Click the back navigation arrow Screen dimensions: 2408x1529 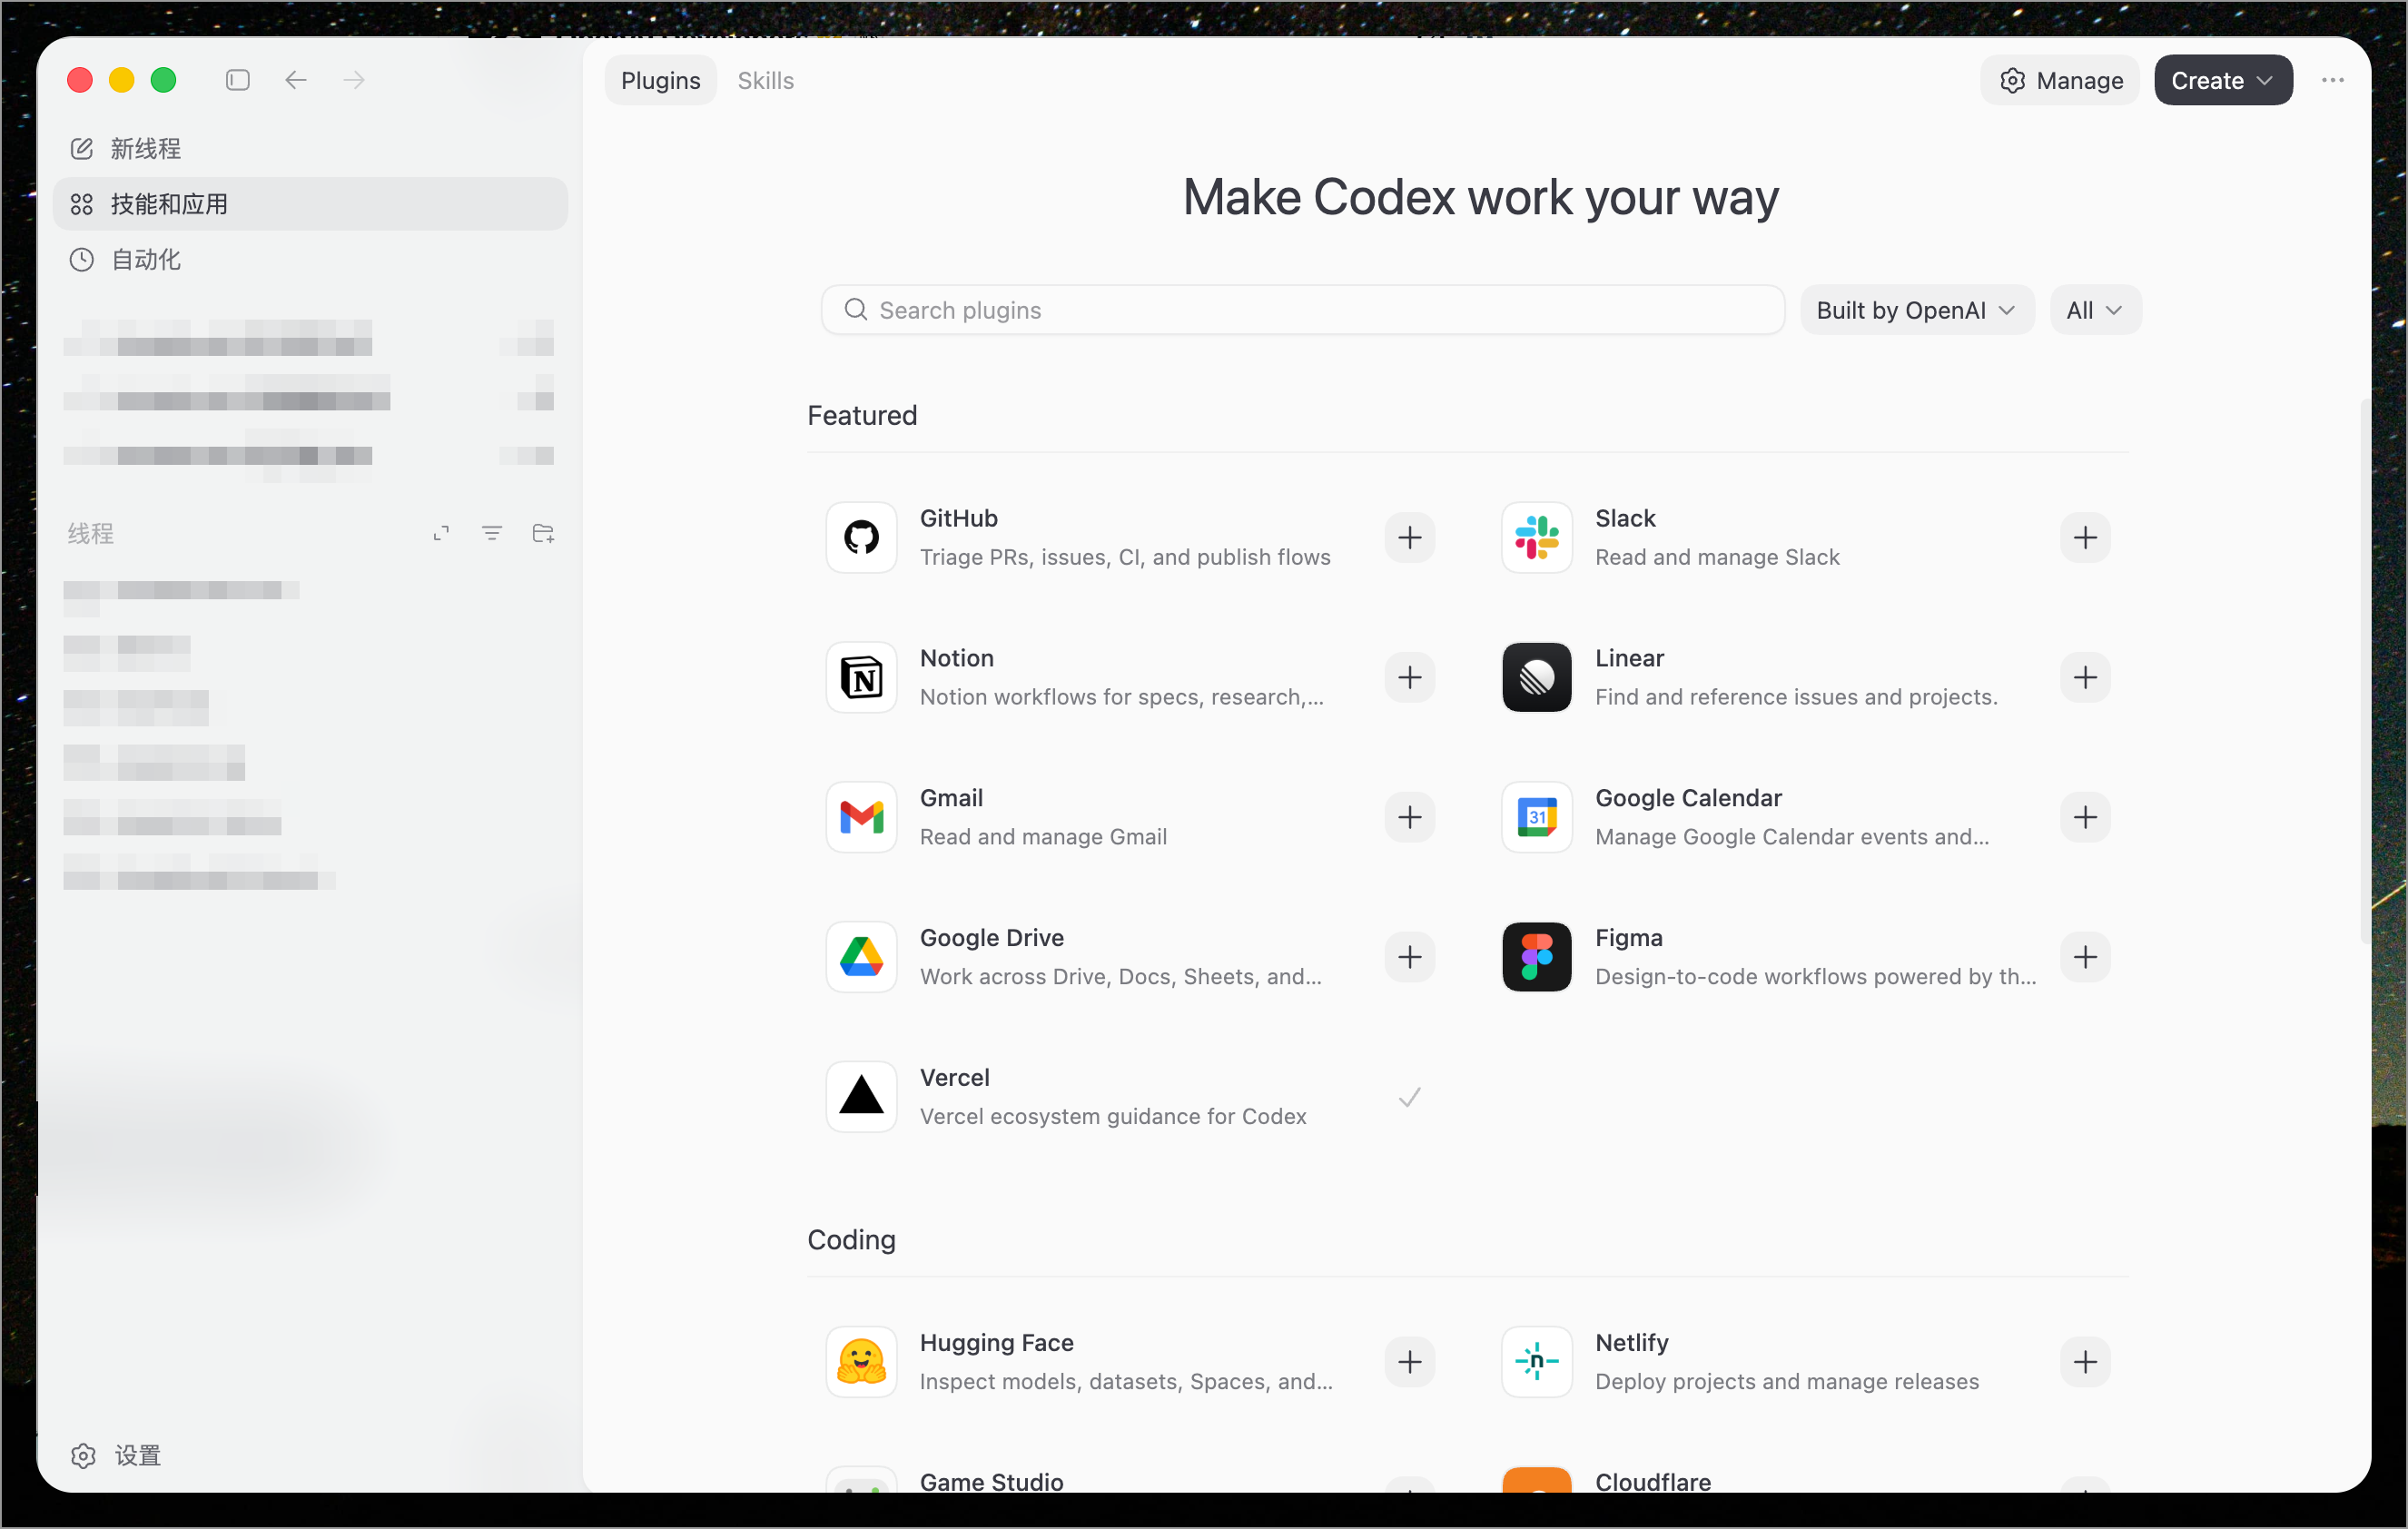point(296,80)
